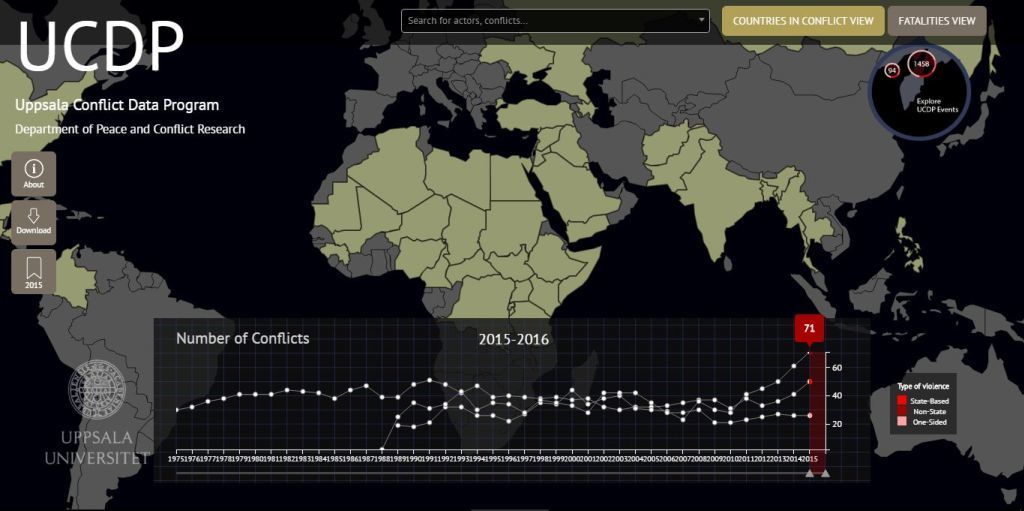Image resolution: width=1024 pixels, height=511 pixels.
Task: Click the 1458 events cluster bubble
Action: click(921, 64)
